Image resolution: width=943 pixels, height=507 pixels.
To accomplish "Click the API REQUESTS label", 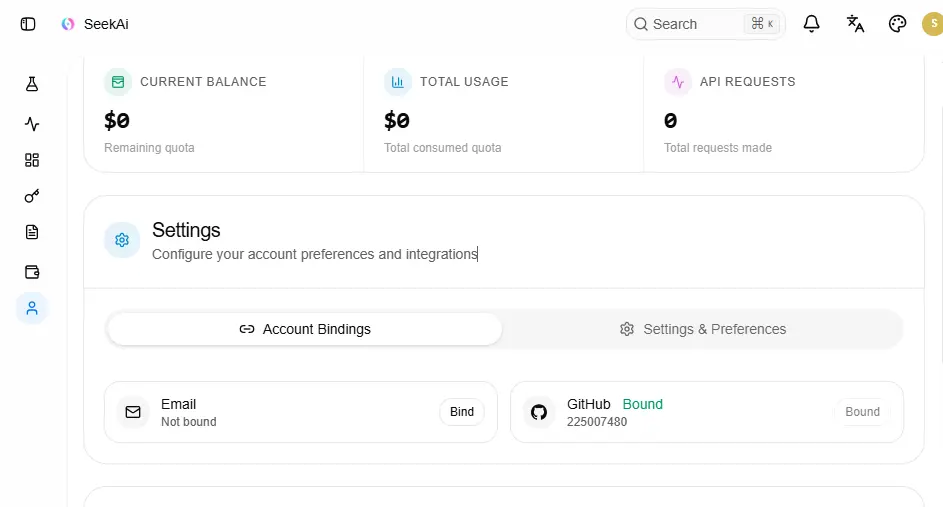I will pos(747,82).
